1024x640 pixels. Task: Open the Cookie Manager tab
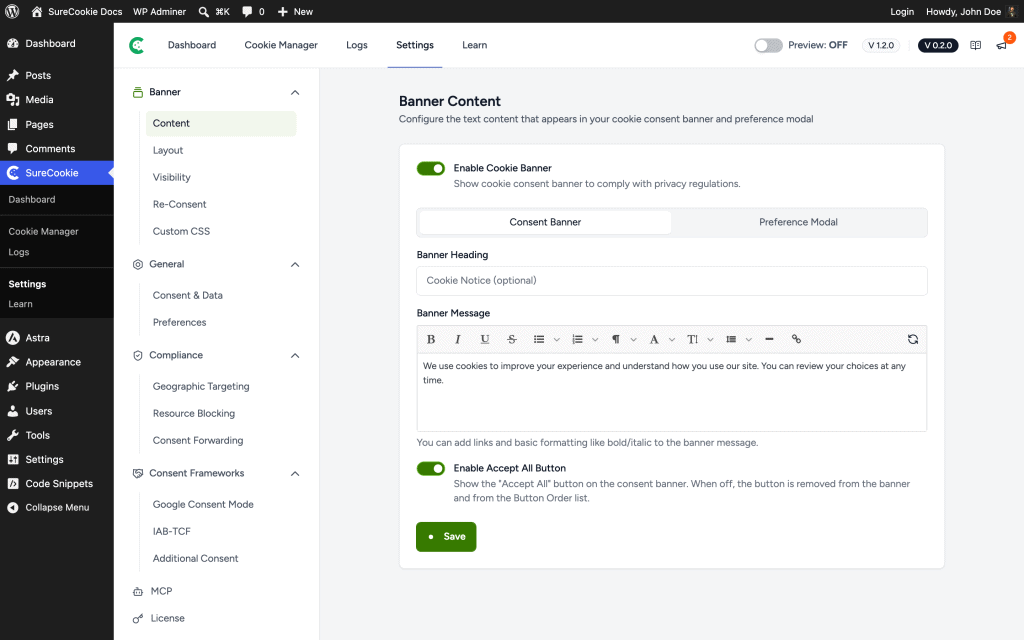[x=281, y=45]
